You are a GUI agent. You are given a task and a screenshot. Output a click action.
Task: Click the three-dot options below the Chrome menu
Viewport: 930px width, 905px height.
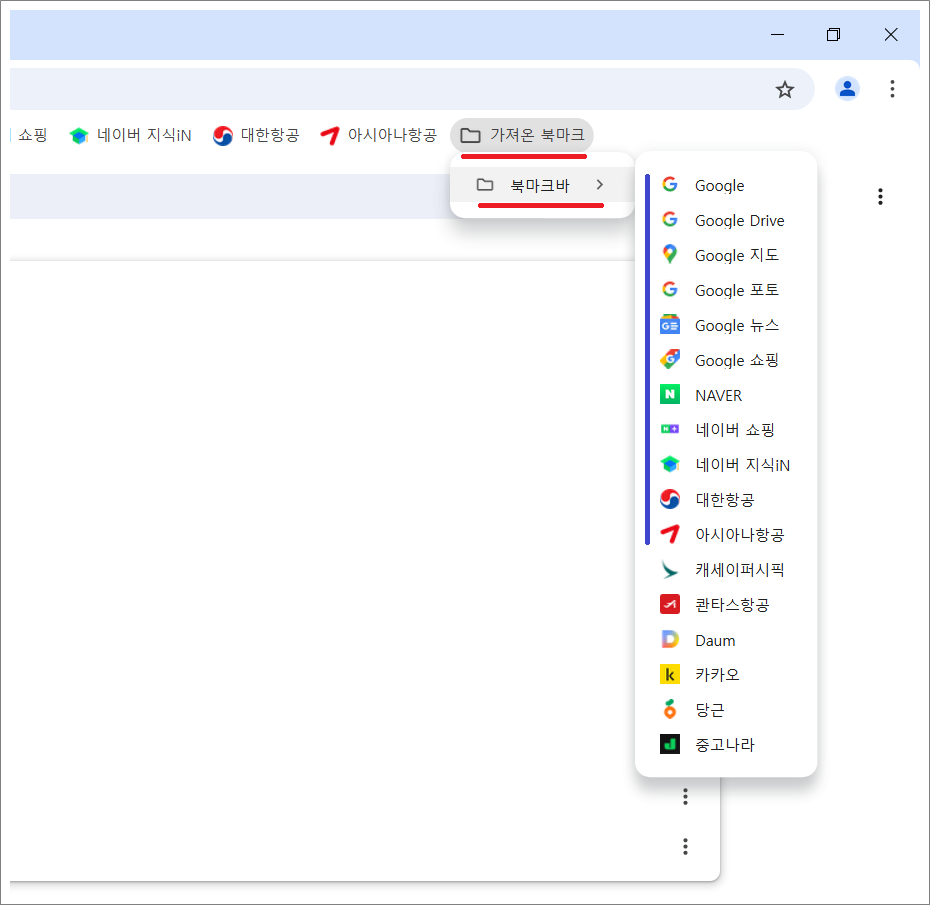(x=880, y=196)
